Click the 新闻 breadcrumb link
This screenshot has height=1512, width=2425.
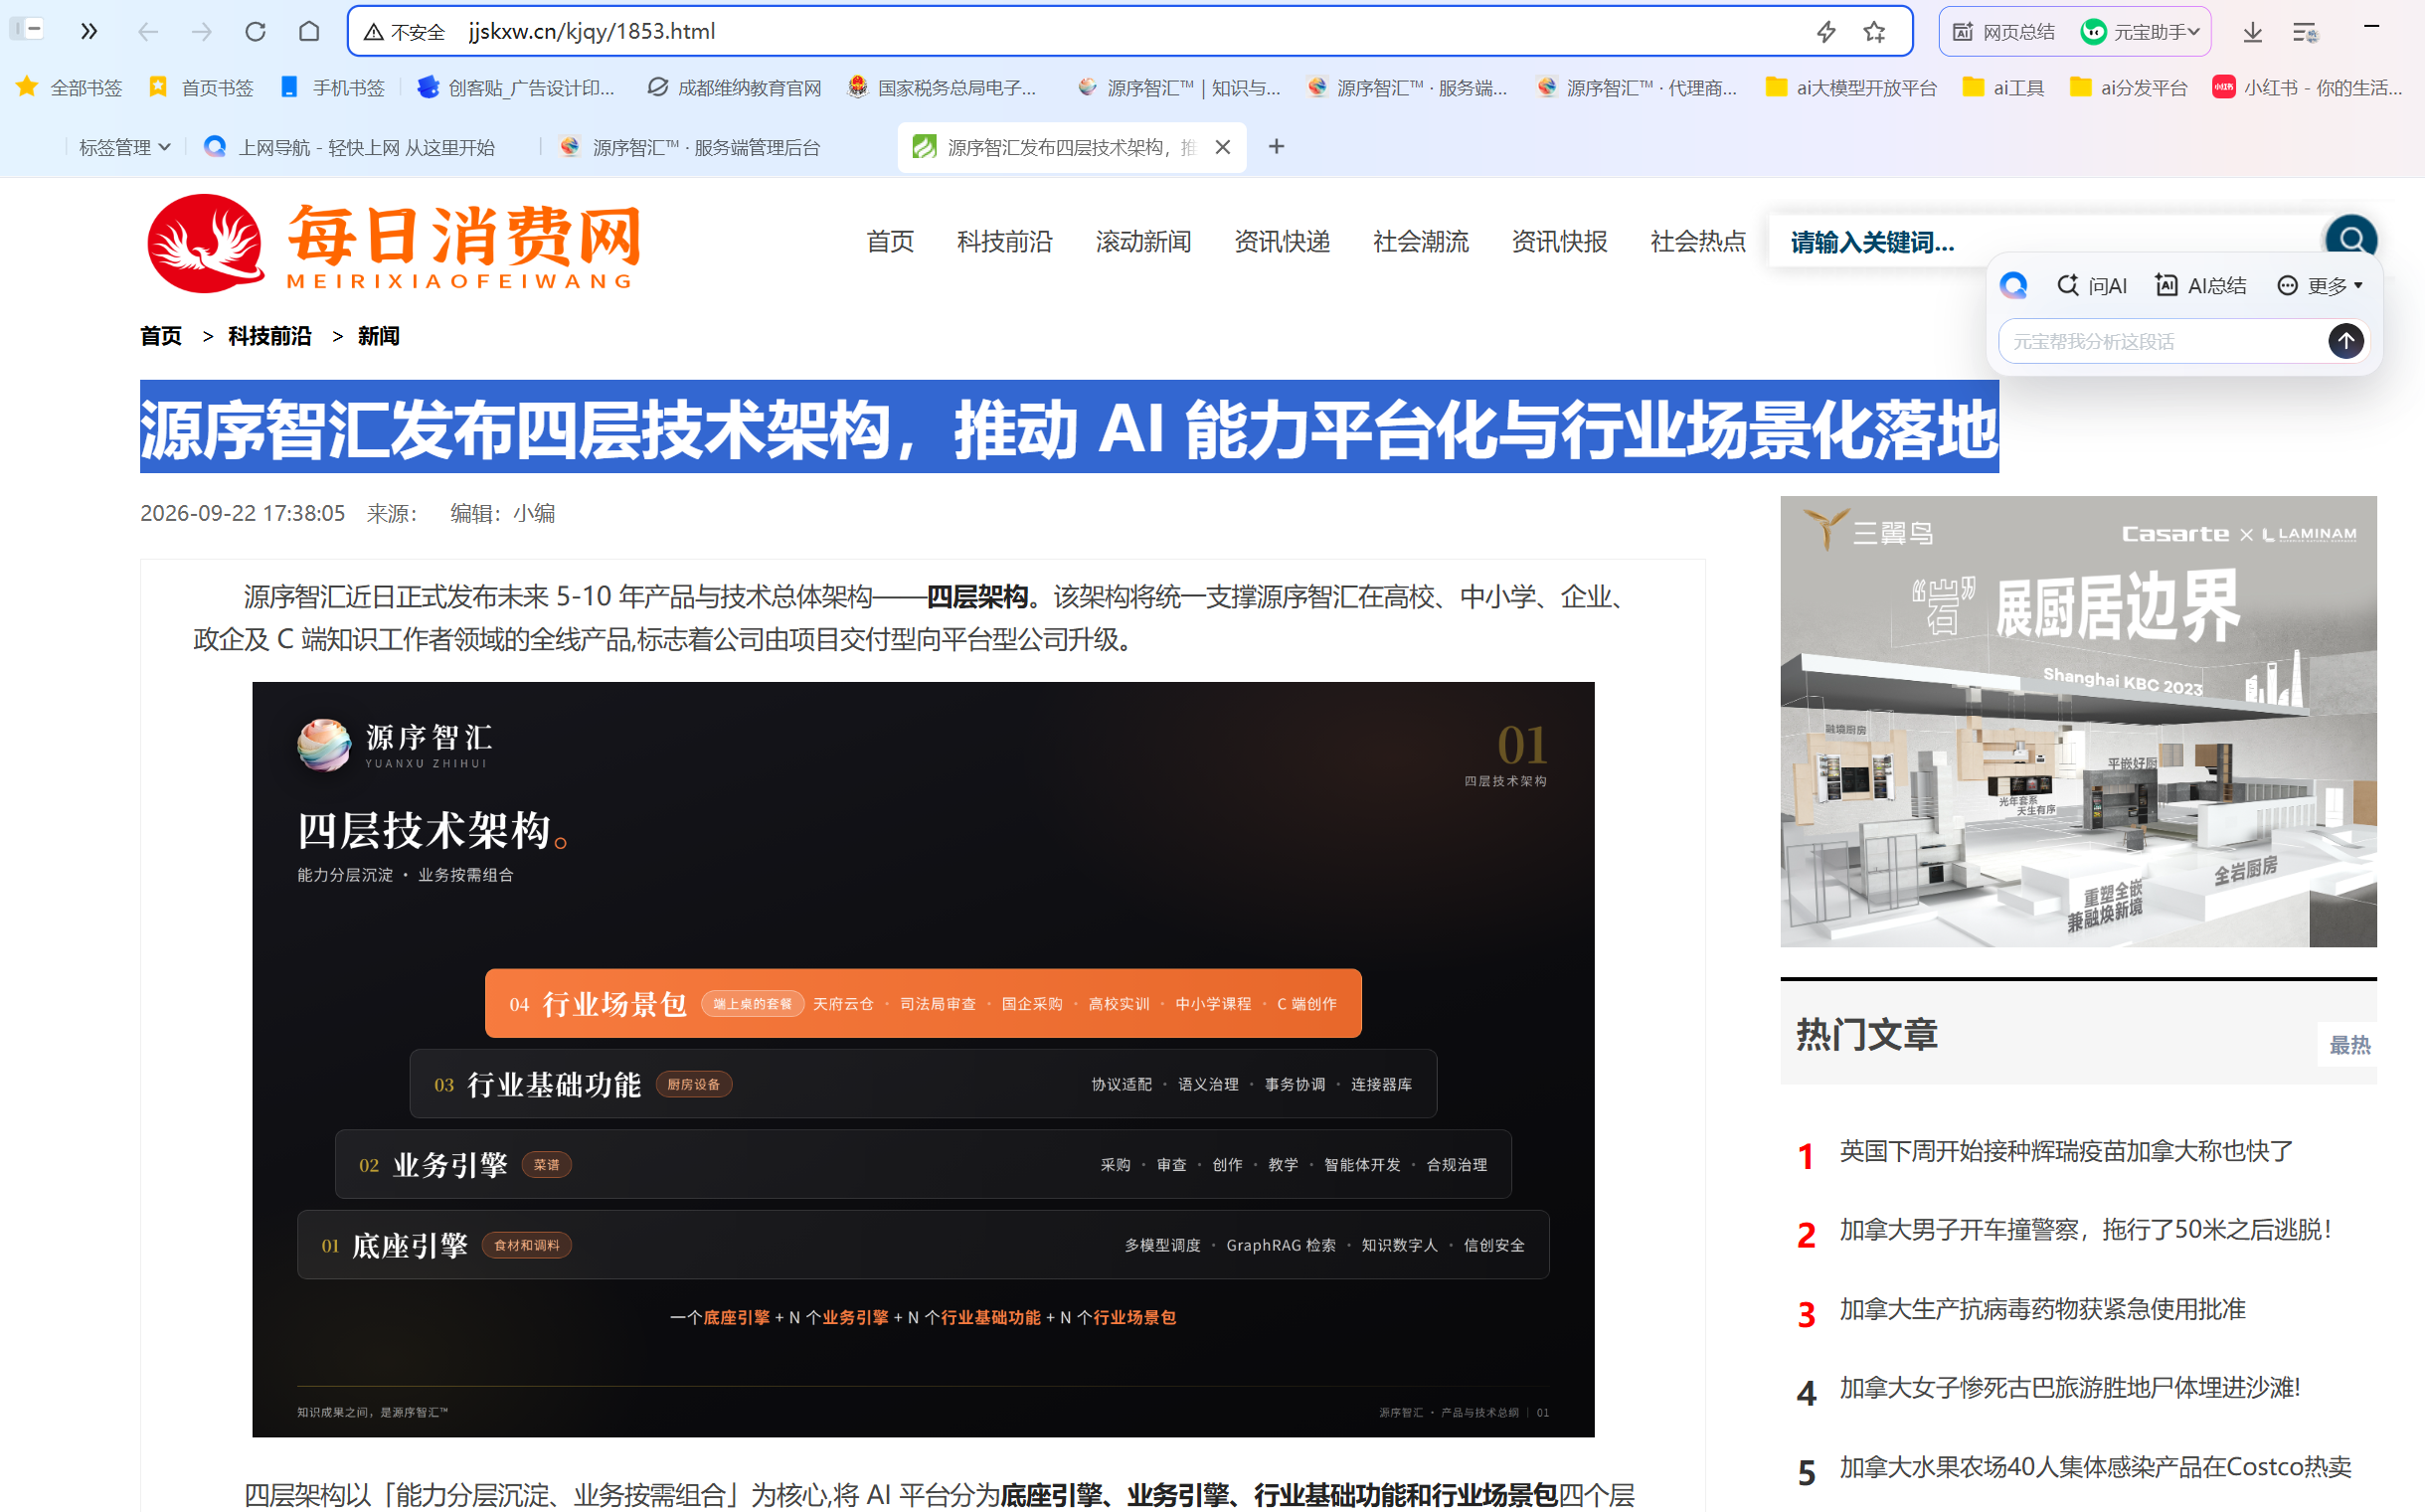click(378, 336)
